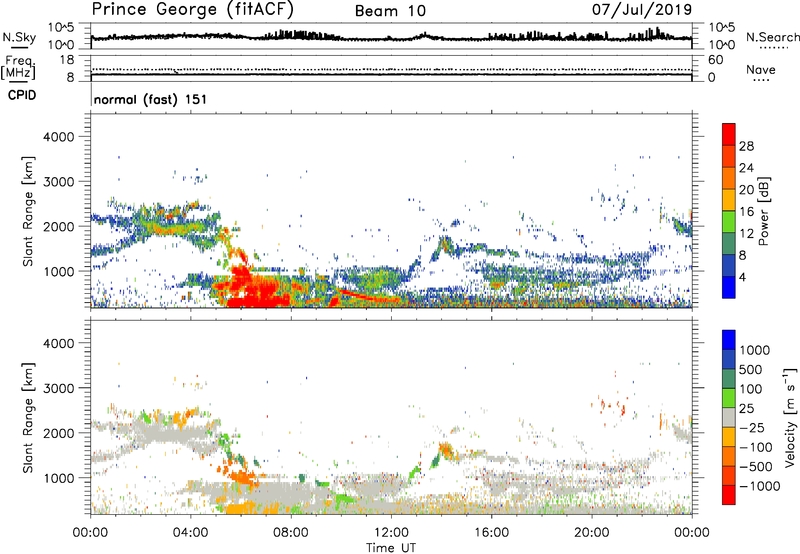Click "-500" on the velocity colorbar
The width and height of the screenshot is (800, 554).
[755, 467]
